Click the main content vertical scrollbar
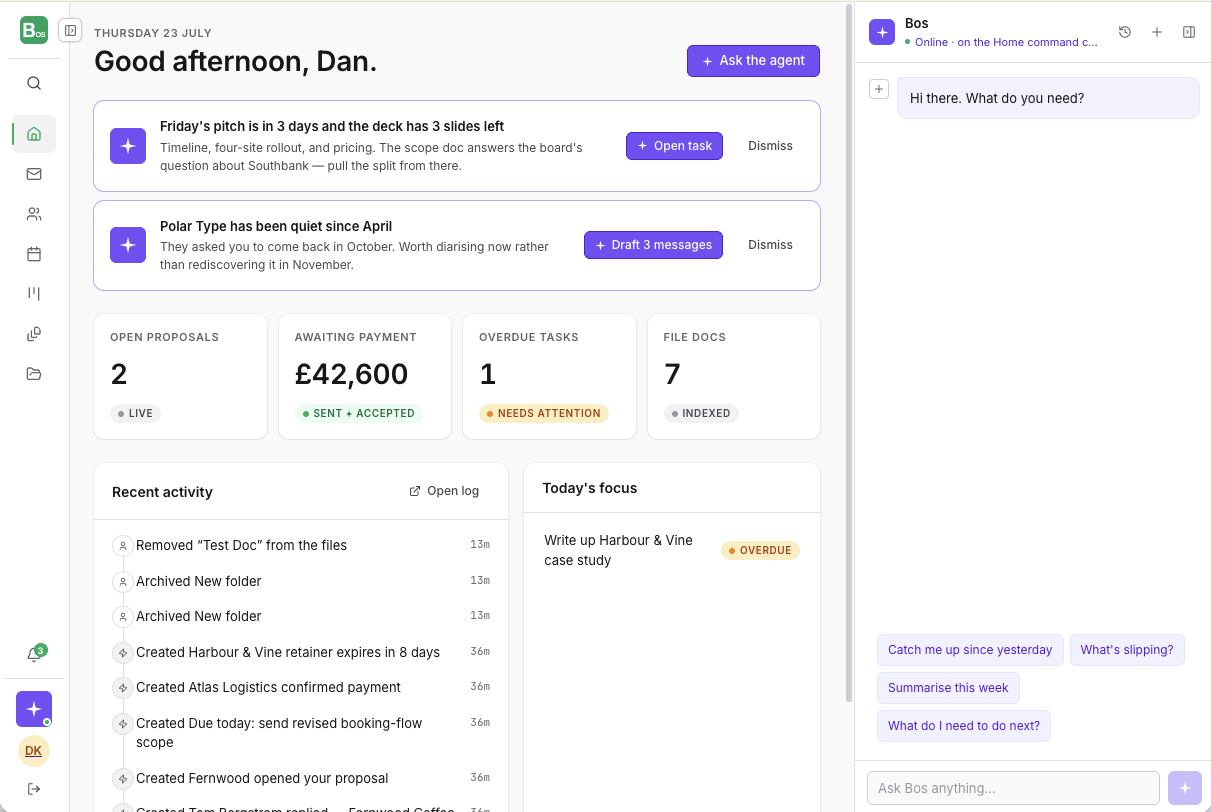This screenshot has height=812, width=1211. pos(849,352)
